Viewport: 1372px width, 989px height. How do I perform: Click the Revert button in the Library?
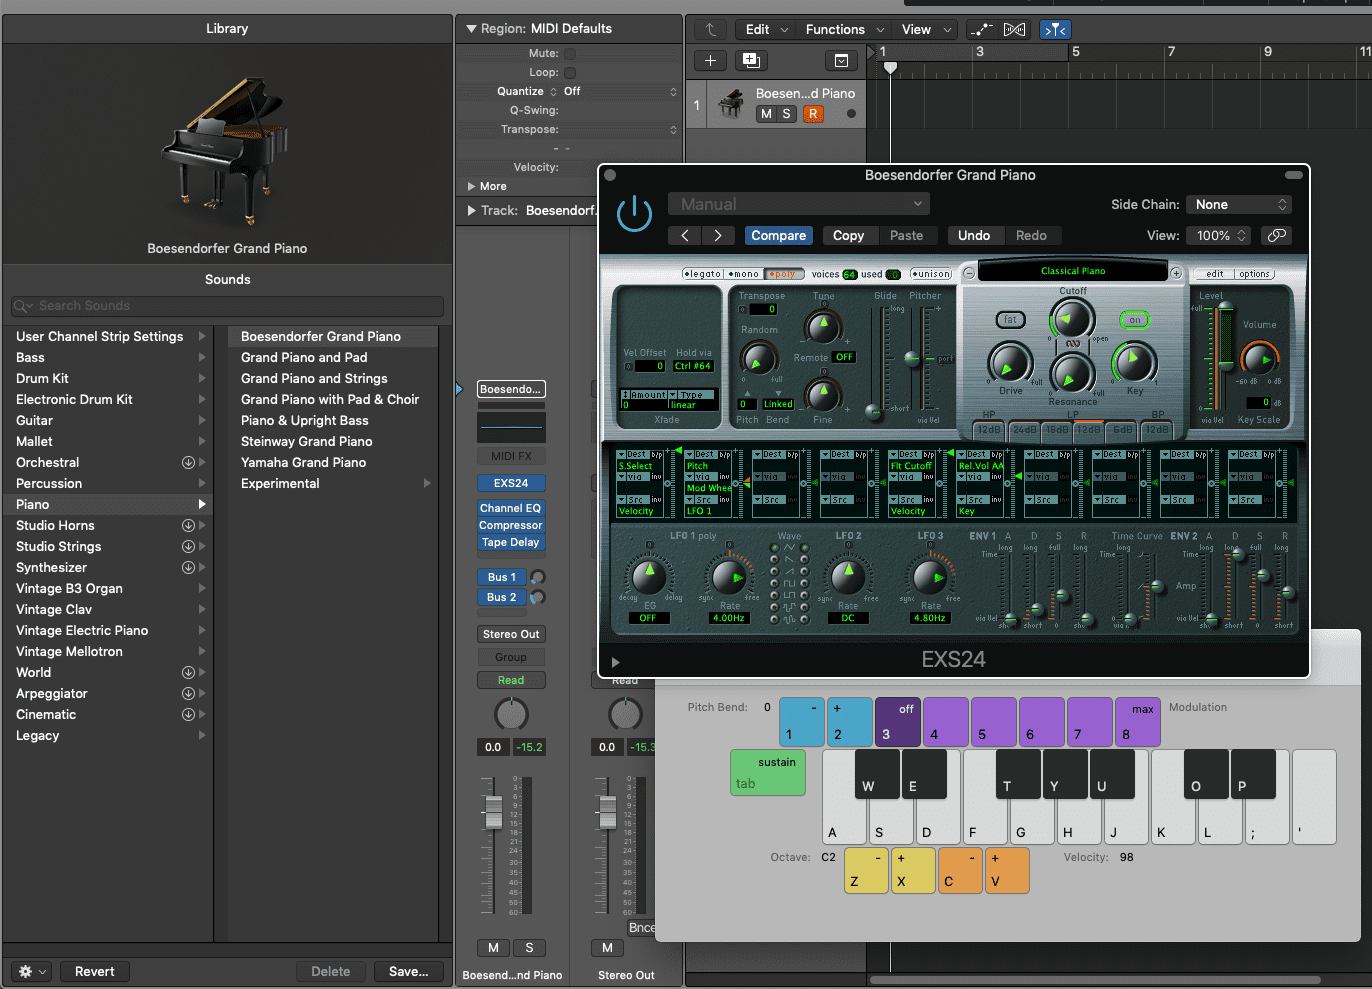(x=95, y=971)
